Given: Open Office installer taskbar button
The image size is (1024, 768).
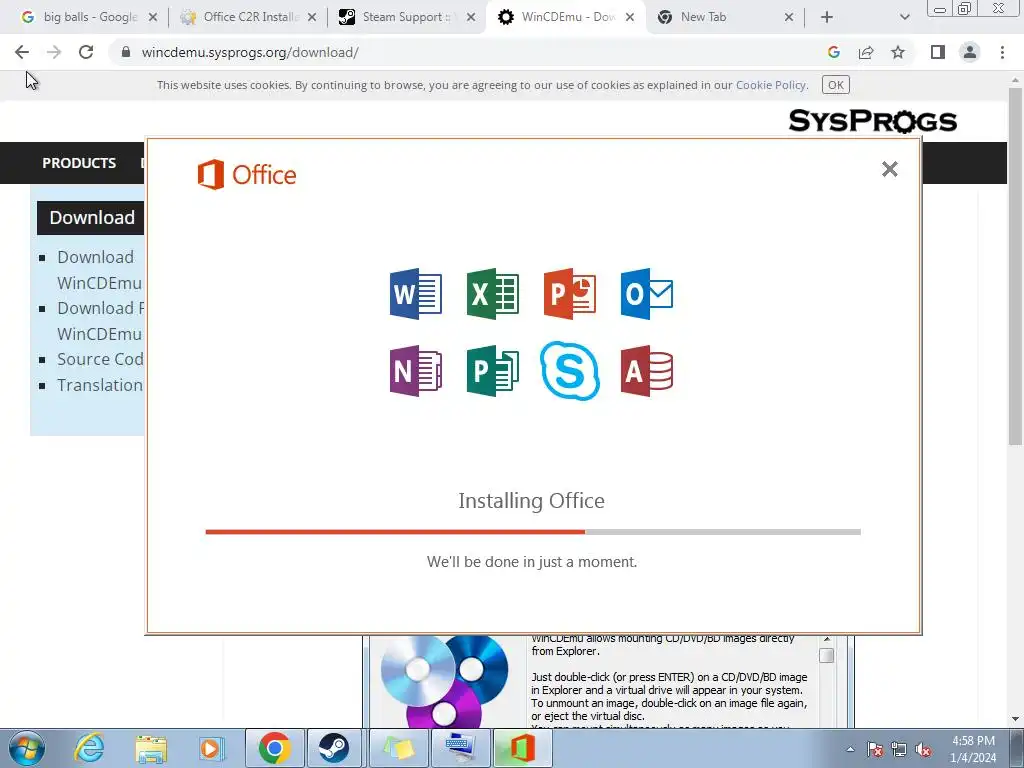Looking at the screenshot, I should point(522,748).
